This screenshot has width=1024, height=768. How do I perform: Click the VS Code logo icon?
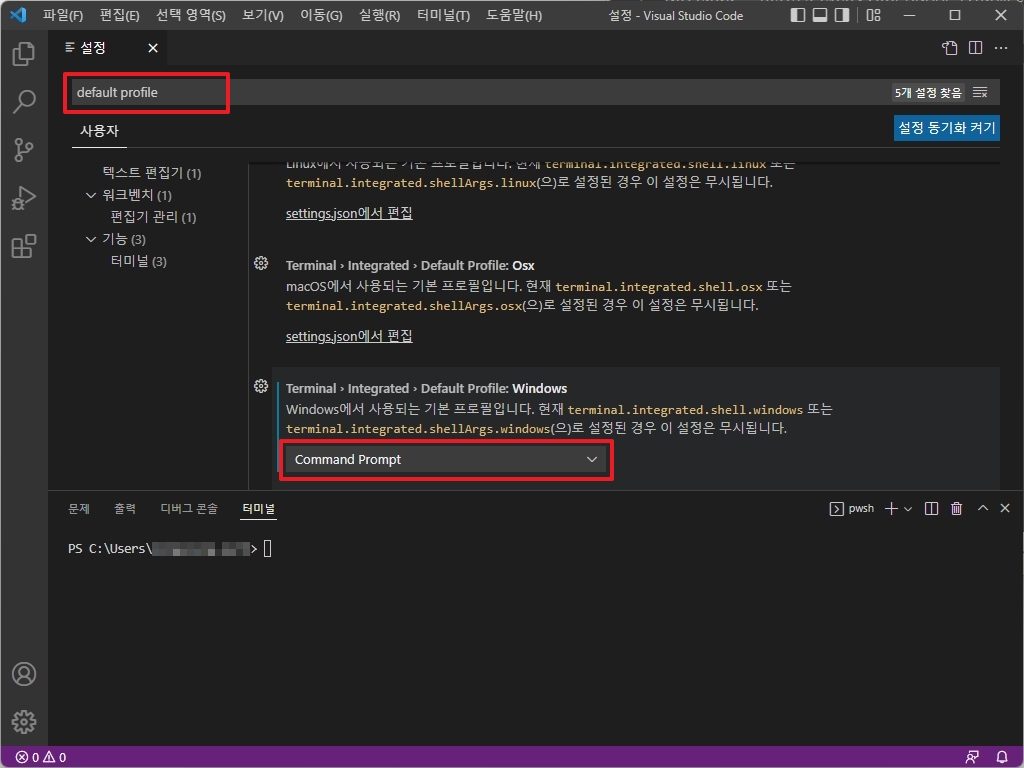(18, 14)
